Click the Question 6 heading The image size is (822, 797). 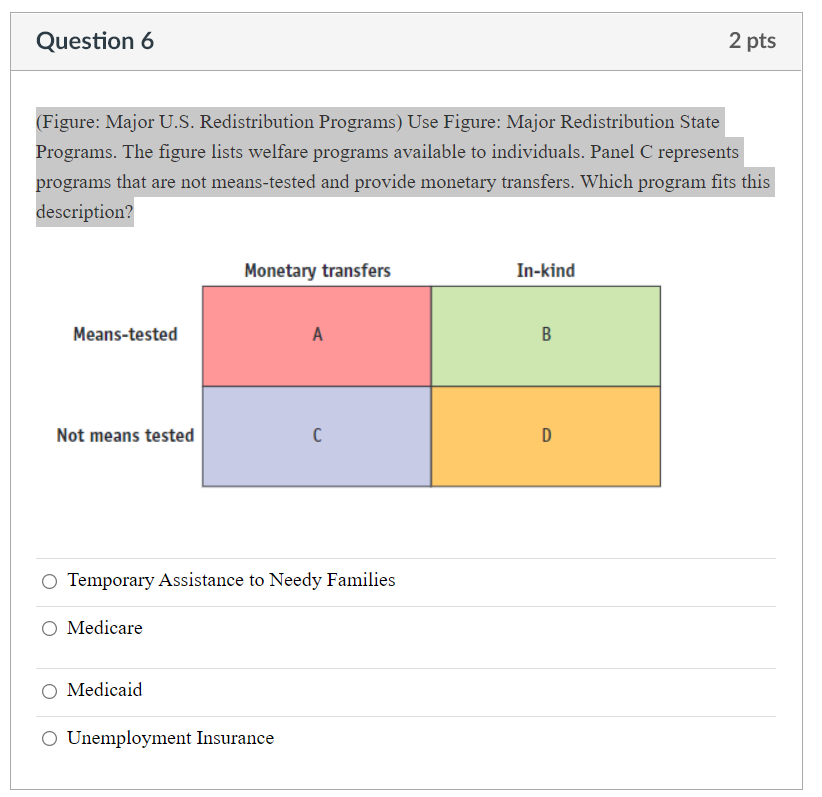[95, 41]
